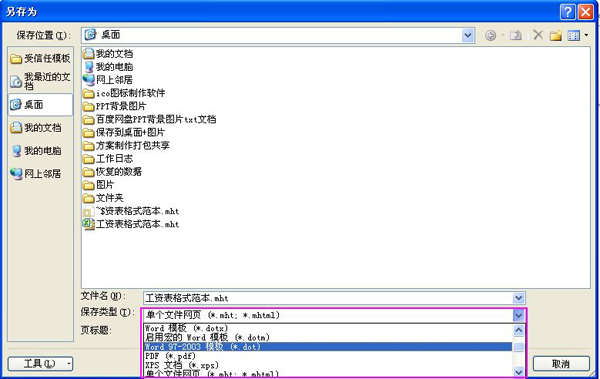Choose Word 模板 (*.dotx) type
This screenshot has height=379, width=600.
point(328,328)
